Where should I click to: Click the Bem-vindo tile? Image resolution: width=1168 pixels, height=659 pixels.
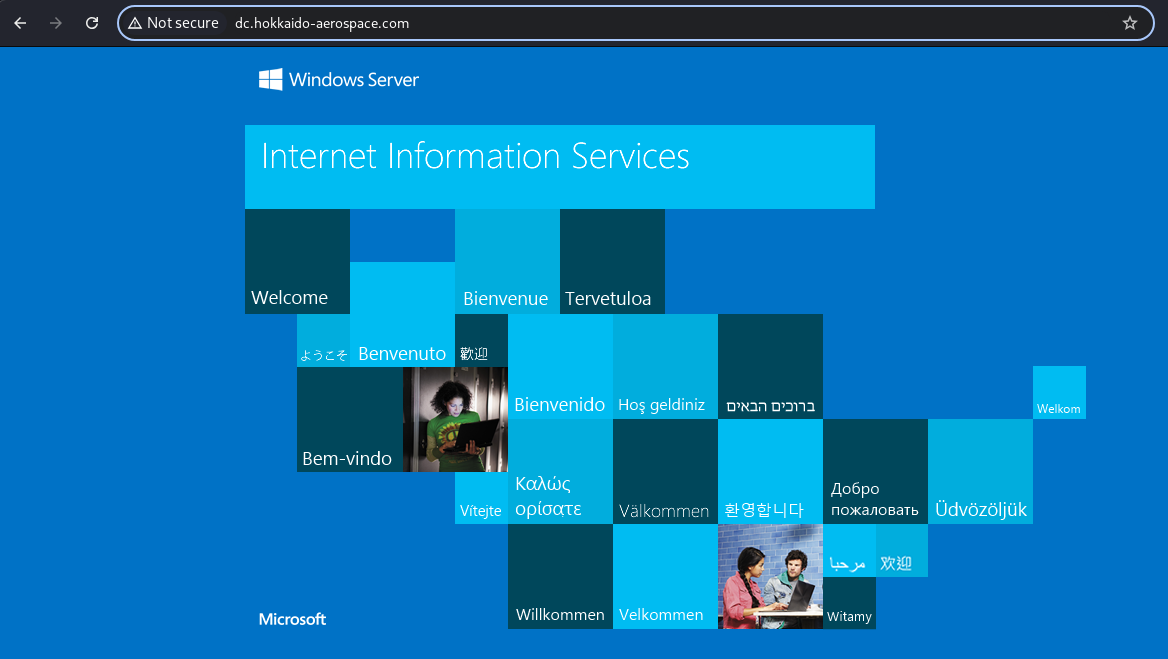point(350,419)
